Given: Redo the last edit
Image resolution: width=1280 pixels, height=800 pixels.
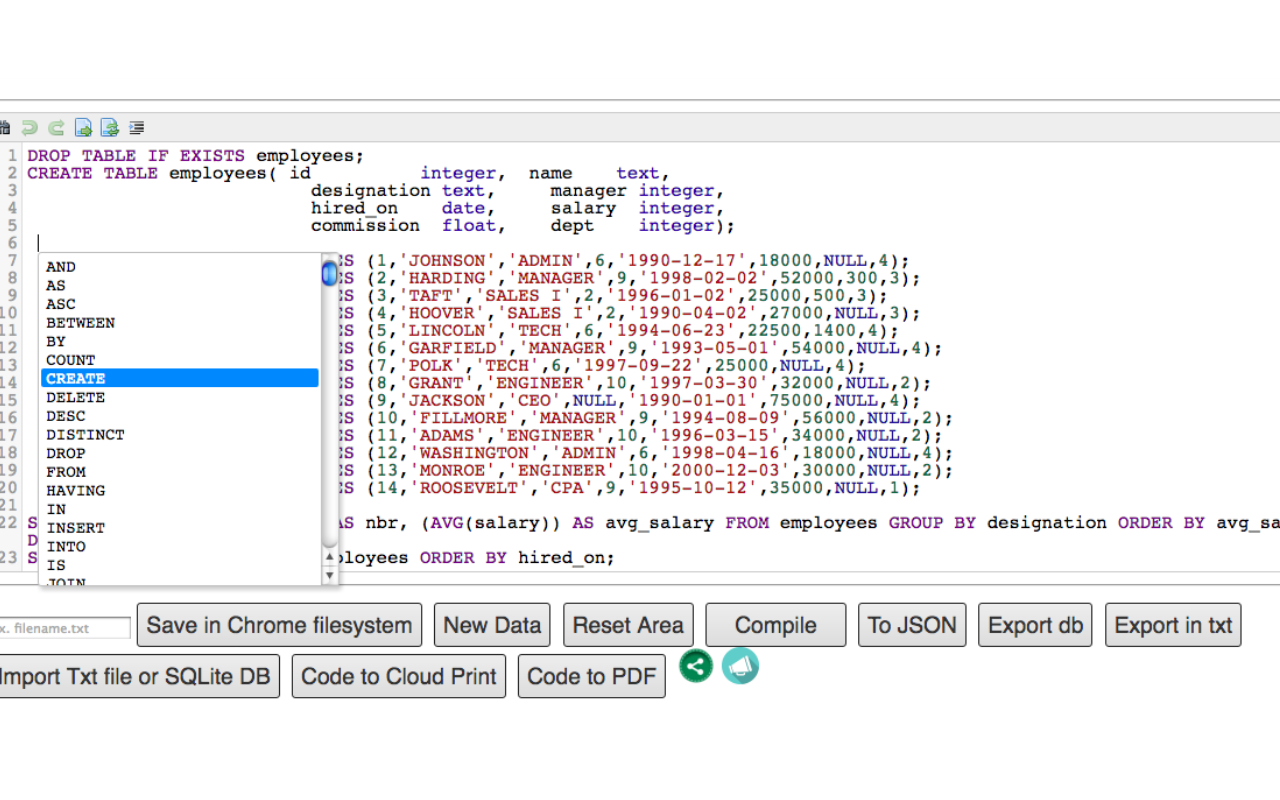Looking at the screenshot, I should click(x=55, y=127).
